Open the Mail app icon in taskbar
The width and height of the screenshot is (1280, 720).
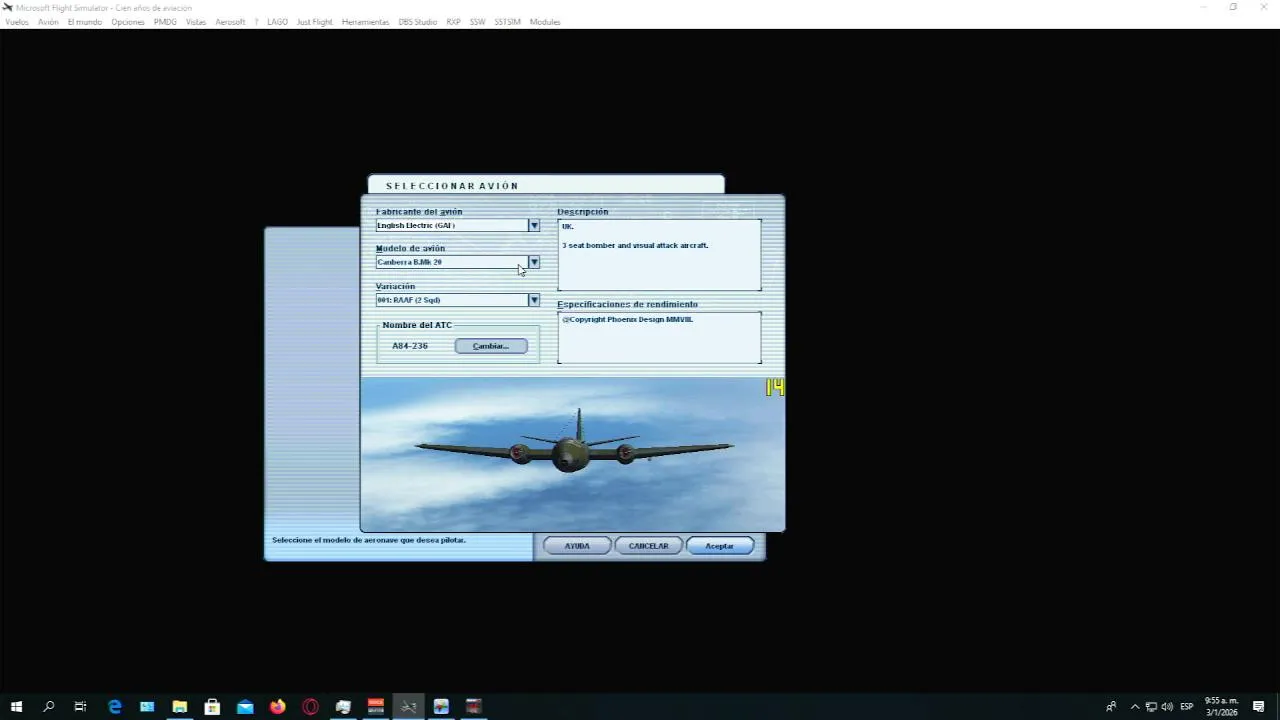pos(245,707)
